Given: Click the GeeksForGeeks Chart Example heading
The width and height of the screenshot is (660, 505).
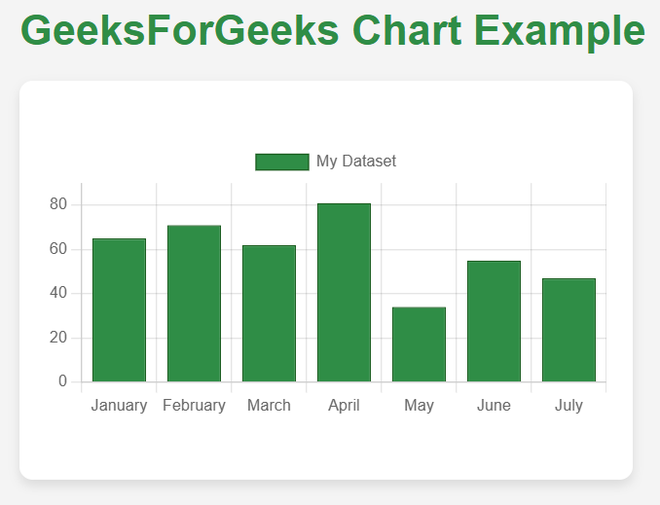Looking at the screenshot, I should point(333,31).
